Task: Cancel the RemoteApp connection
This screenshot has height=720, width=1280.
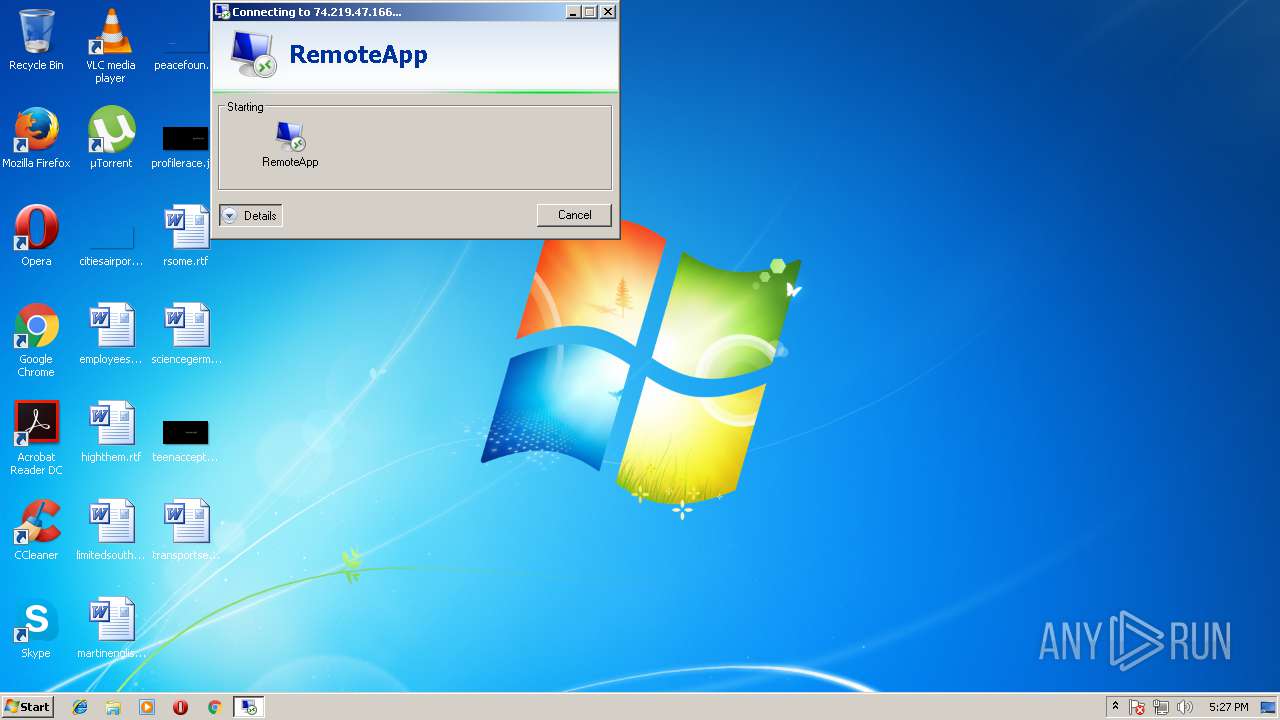Action: click(x=574, y=215)
